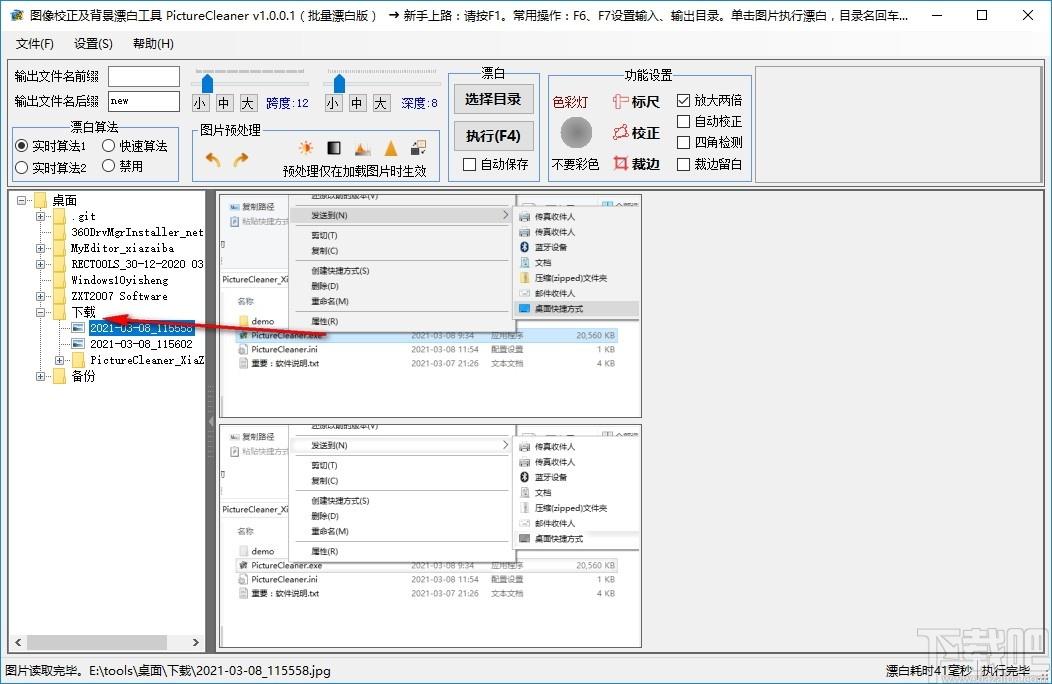Set 深度 to 小
Viewport: 1052px width, 684px height.
pyautogui.click(x=333, y=103)
